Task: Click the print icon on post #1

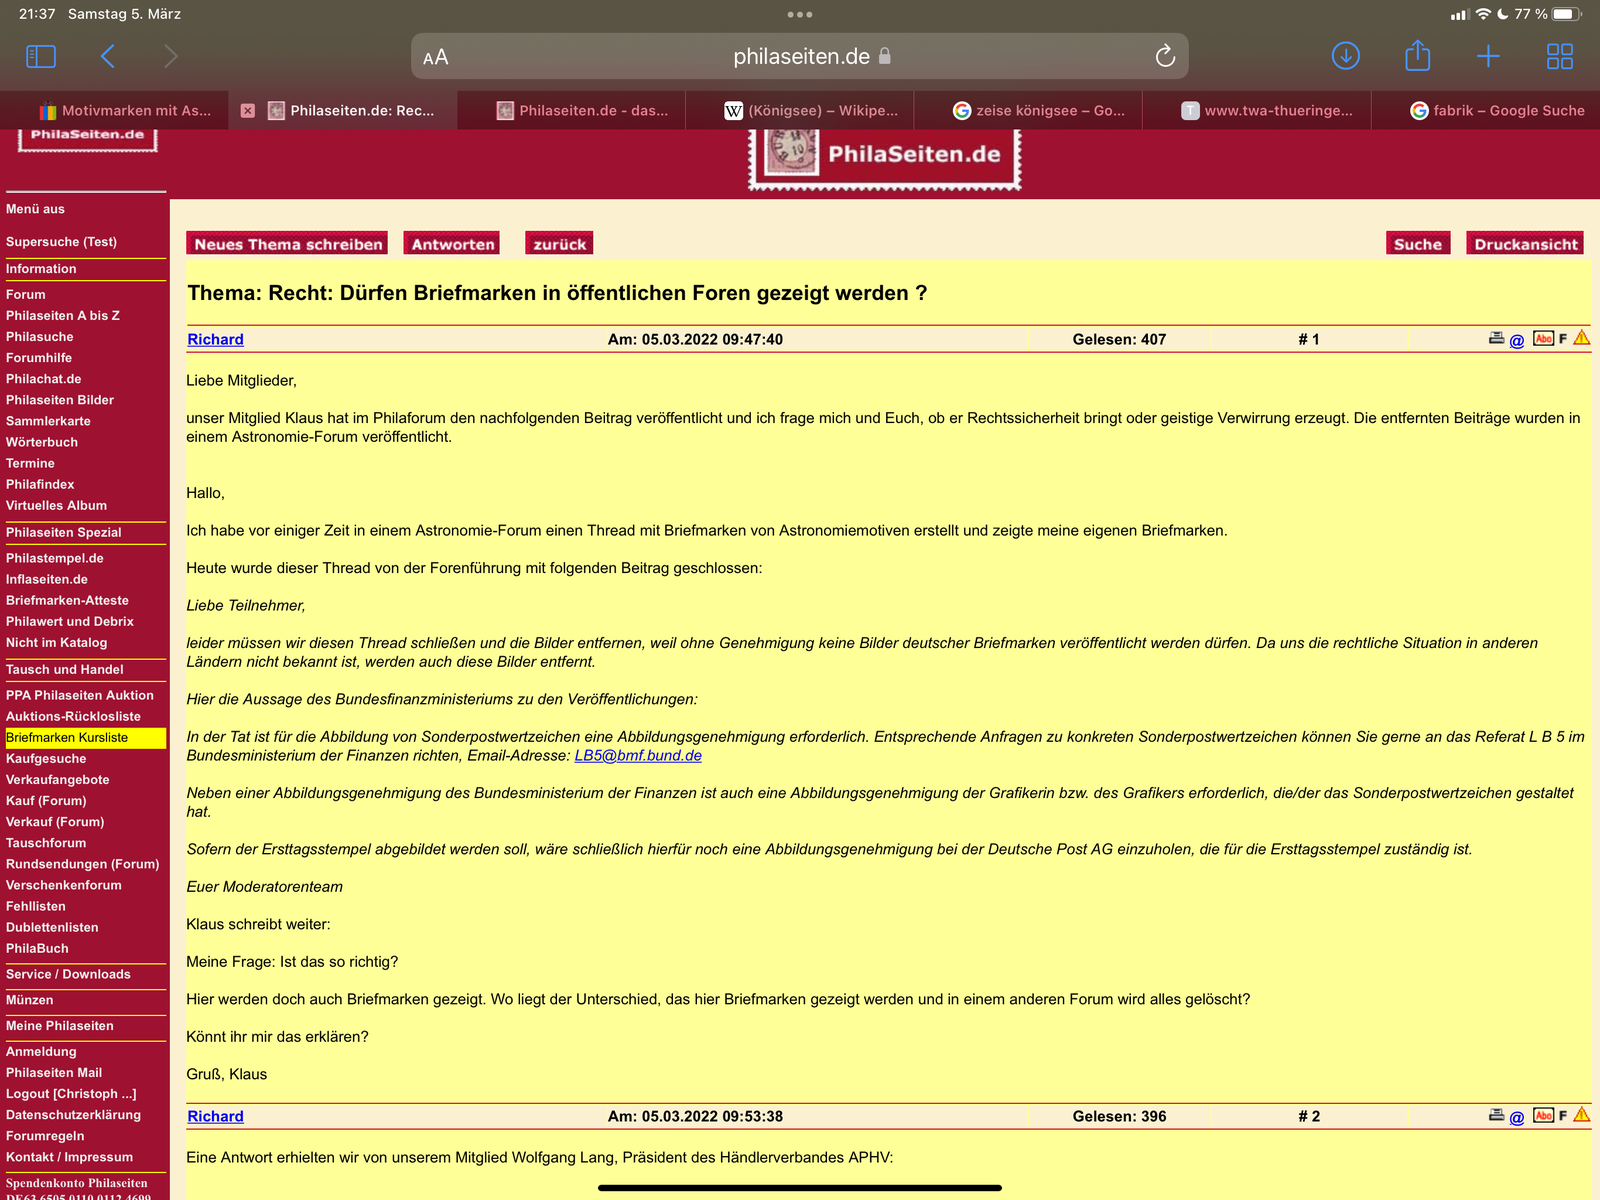Action: [x=1496, y=339]
